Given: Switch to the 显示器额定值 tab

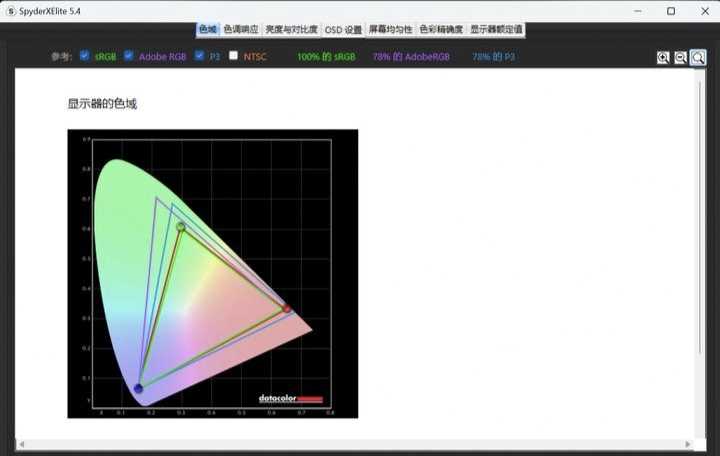Looking at the screenshot, I should coord(496,30).
